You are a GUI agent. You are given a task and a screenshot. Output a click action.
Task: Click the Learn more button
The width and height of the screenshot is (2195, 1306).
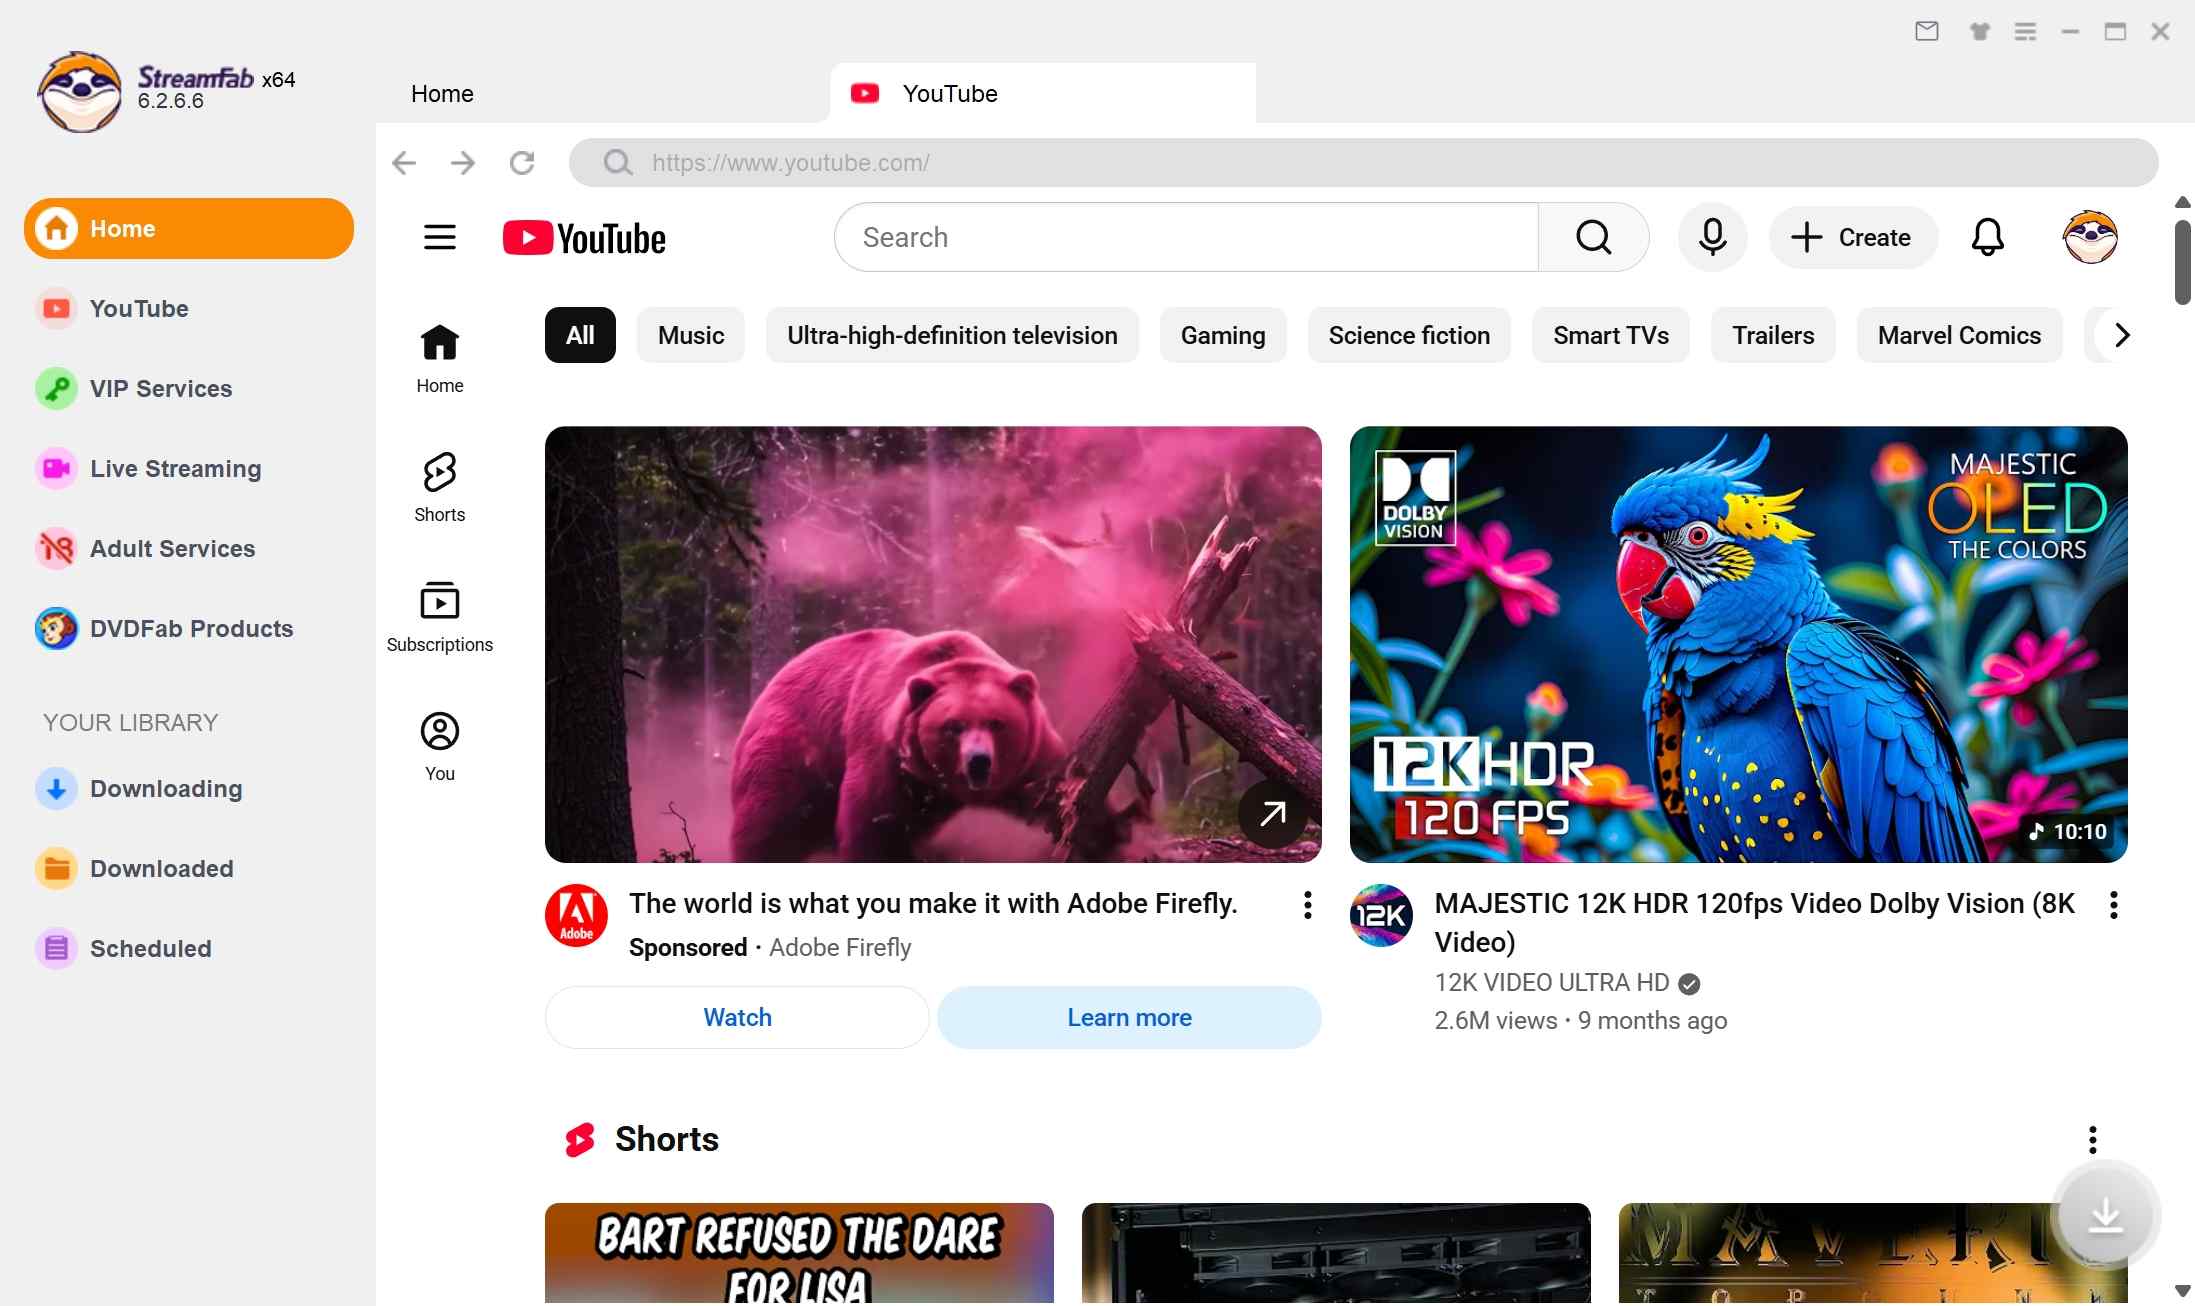[1128, 1017]
